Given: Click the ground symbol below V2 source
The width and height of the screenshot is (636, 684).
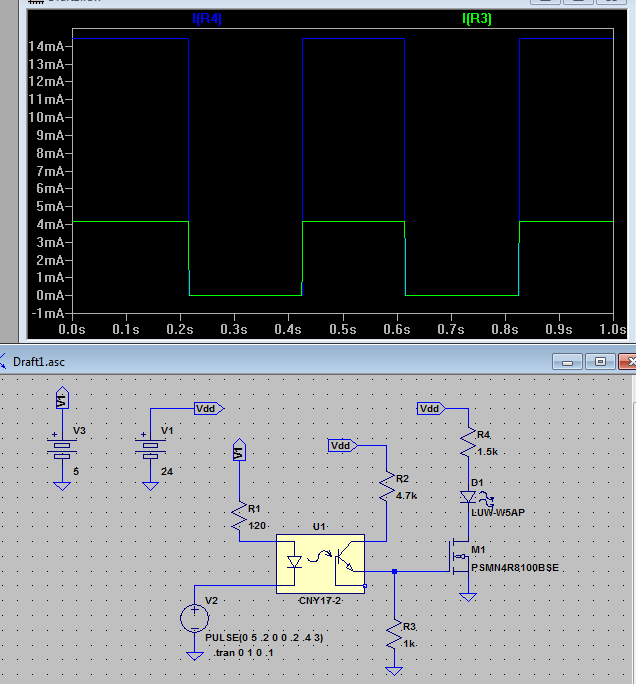Looking at the screenshot, I should [195, 656].
